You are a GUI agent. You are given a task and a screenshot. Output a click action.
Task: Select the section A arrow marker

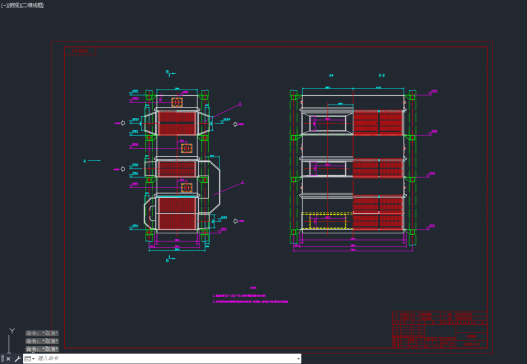[91, 161]
